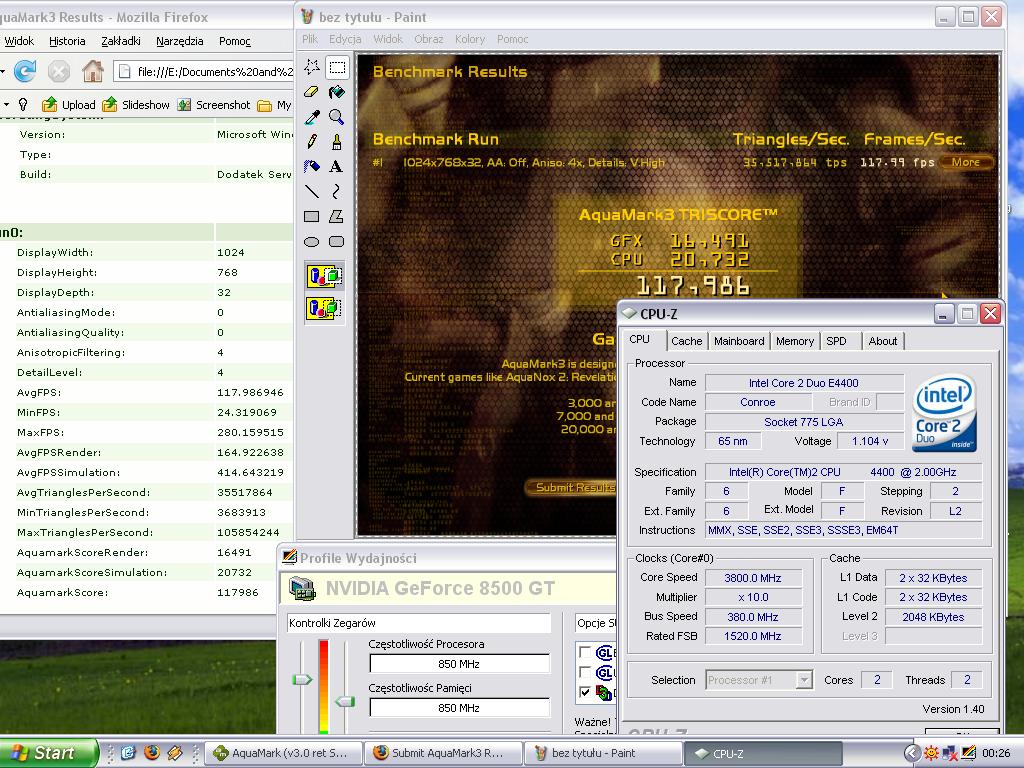Viewport: 1024px width, 768px height.
Task: Switch to the Cache tab in CPU-Z
Action: (686, 341)
